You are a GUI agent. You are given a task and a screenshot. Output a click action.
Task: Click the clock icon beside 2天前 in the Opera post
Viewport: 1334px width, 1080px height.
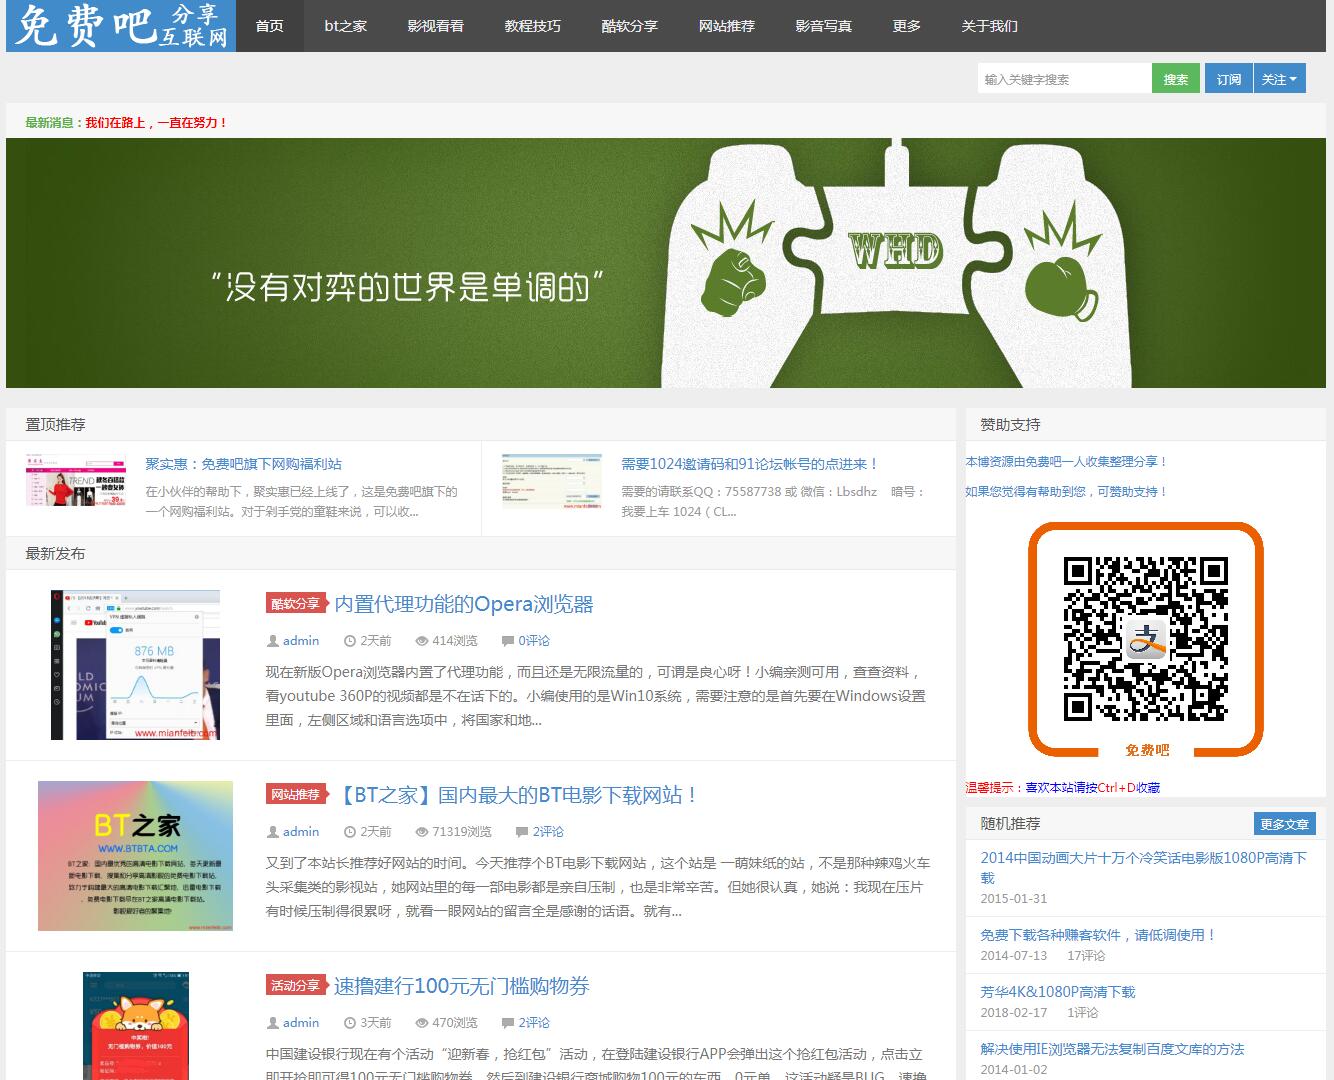coord(349,641)
